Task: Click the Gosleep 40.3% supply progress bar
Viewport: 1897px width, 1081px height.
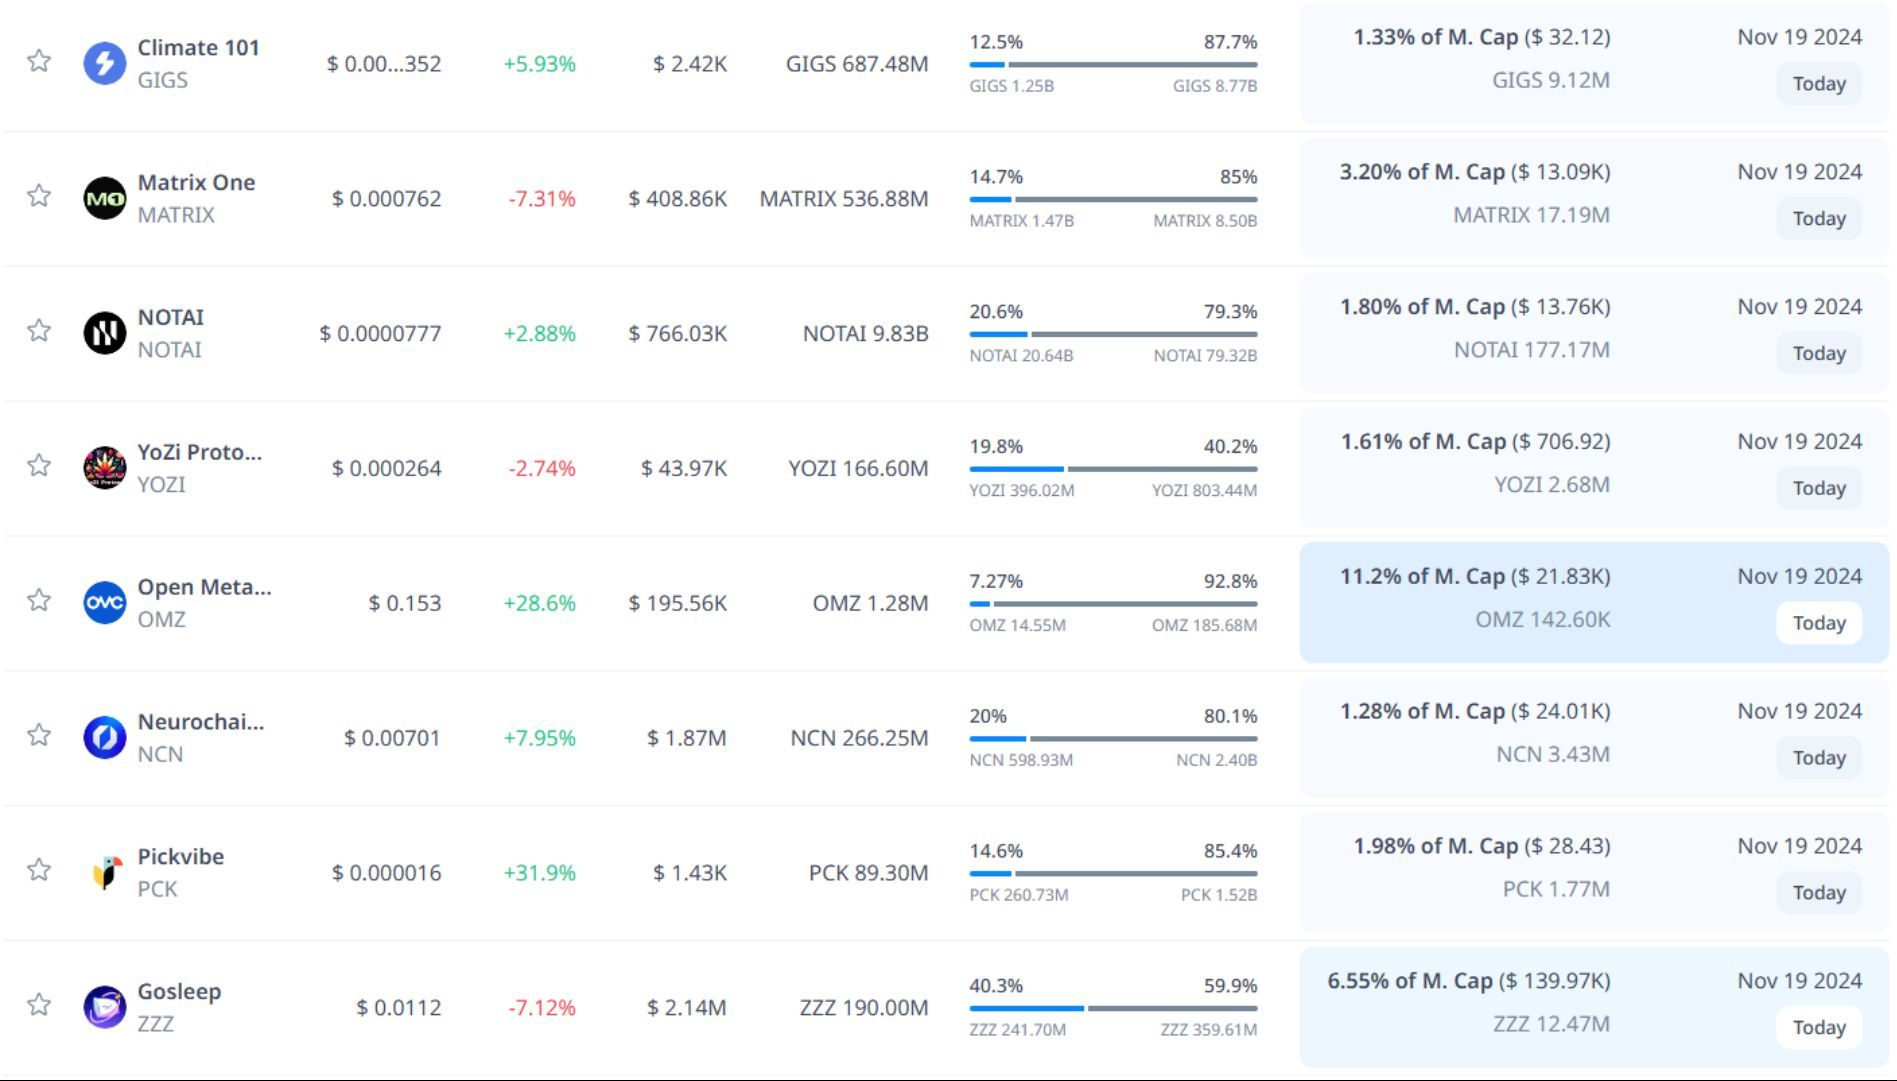Action: coord(1112,1008)
